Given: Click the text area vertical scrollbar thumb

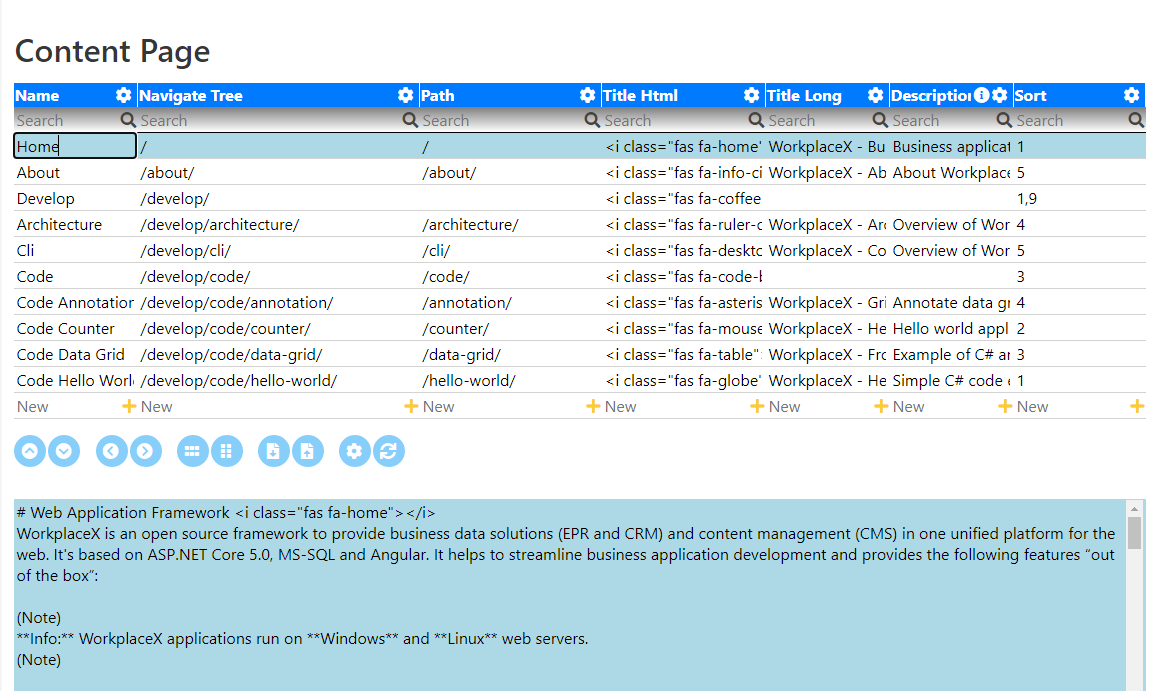Looking at the screenshot, I should [x=1135, y=533].
